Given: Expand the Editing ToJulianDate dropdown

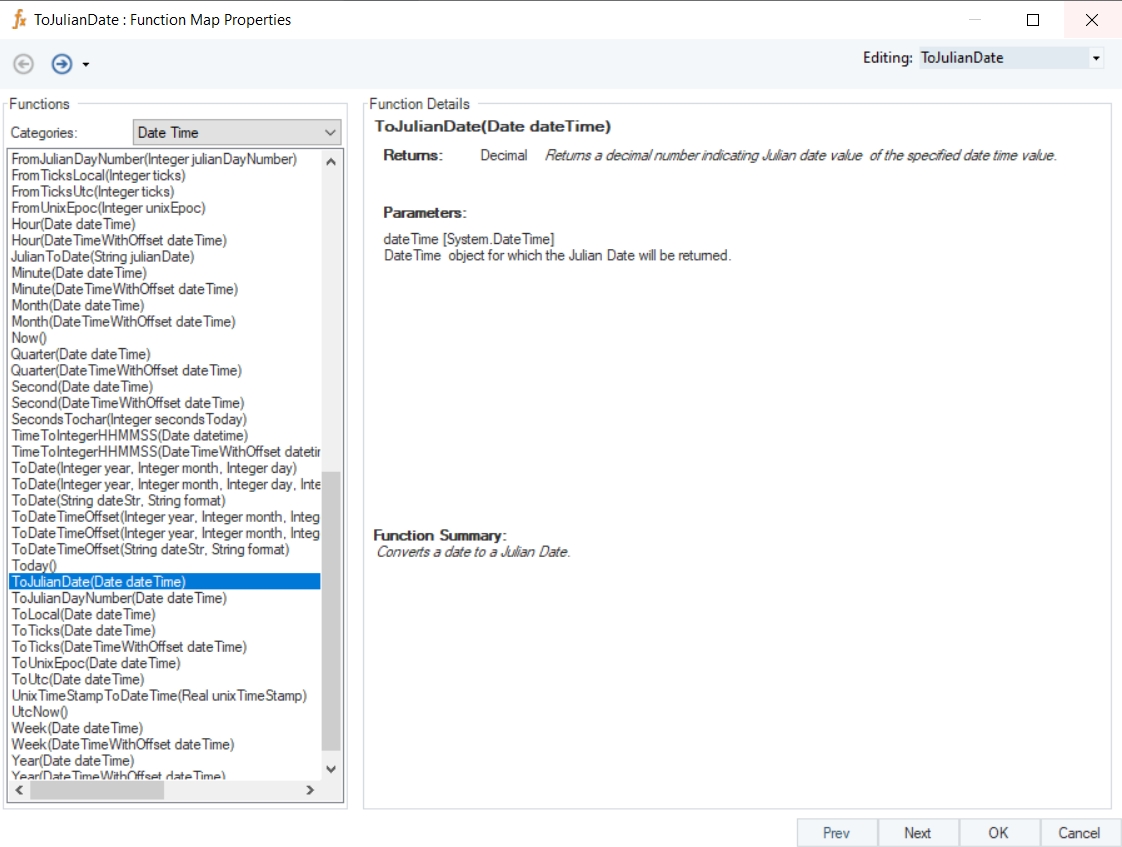Looking at the screenshot, I should click(x=1096, y=58).
